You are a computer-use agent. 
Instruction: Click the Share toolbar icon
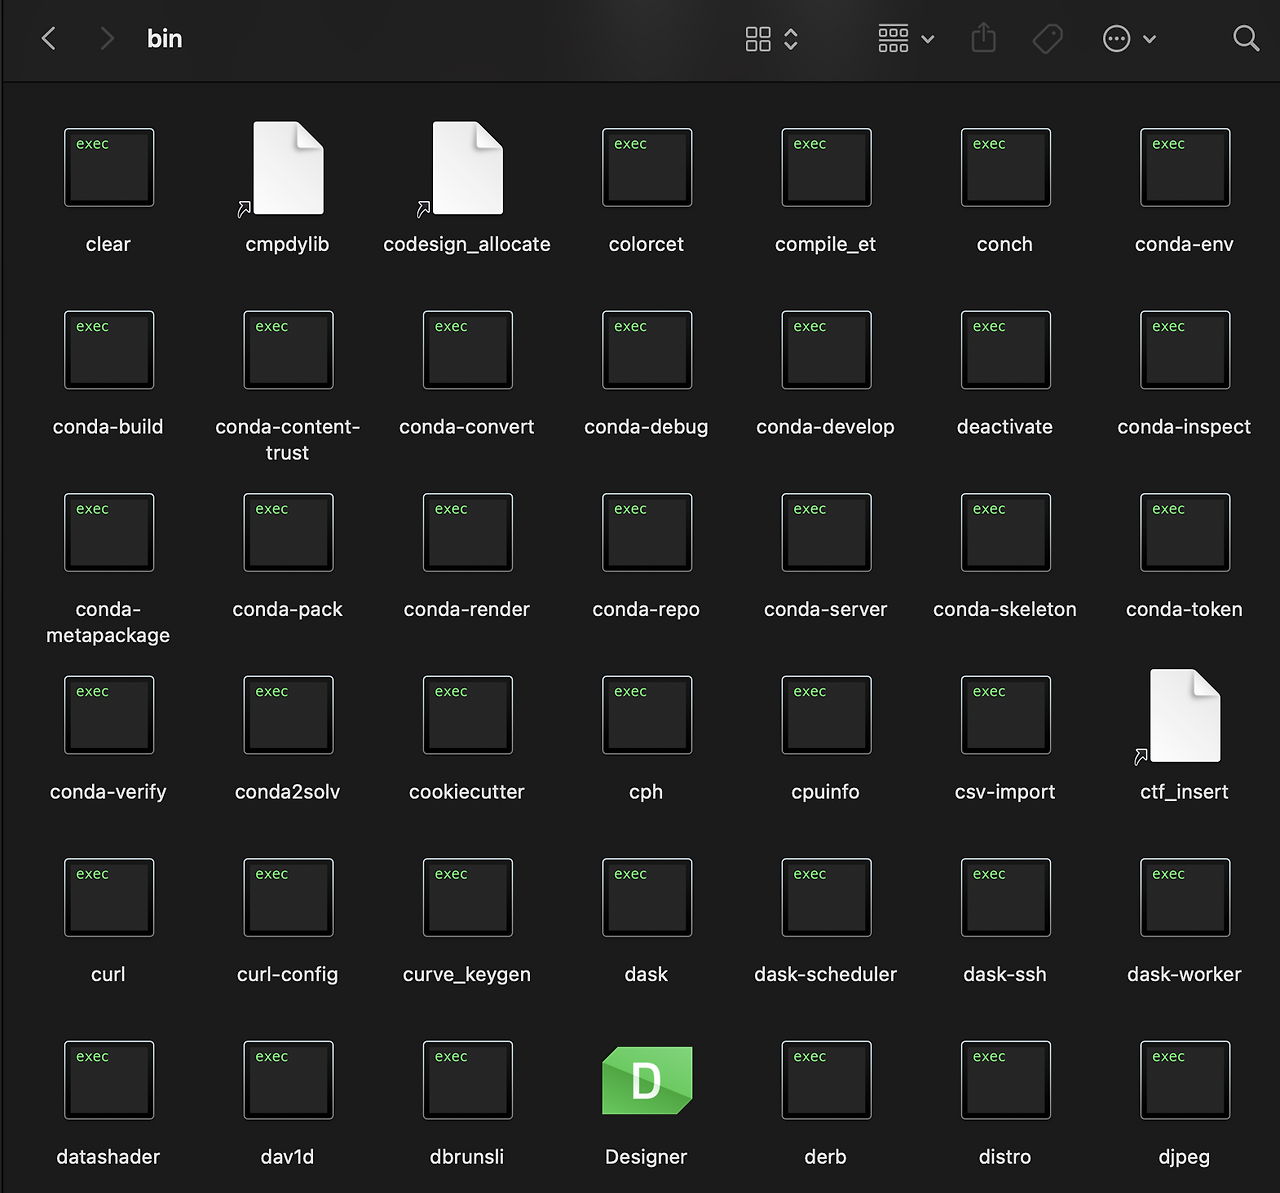983,38
